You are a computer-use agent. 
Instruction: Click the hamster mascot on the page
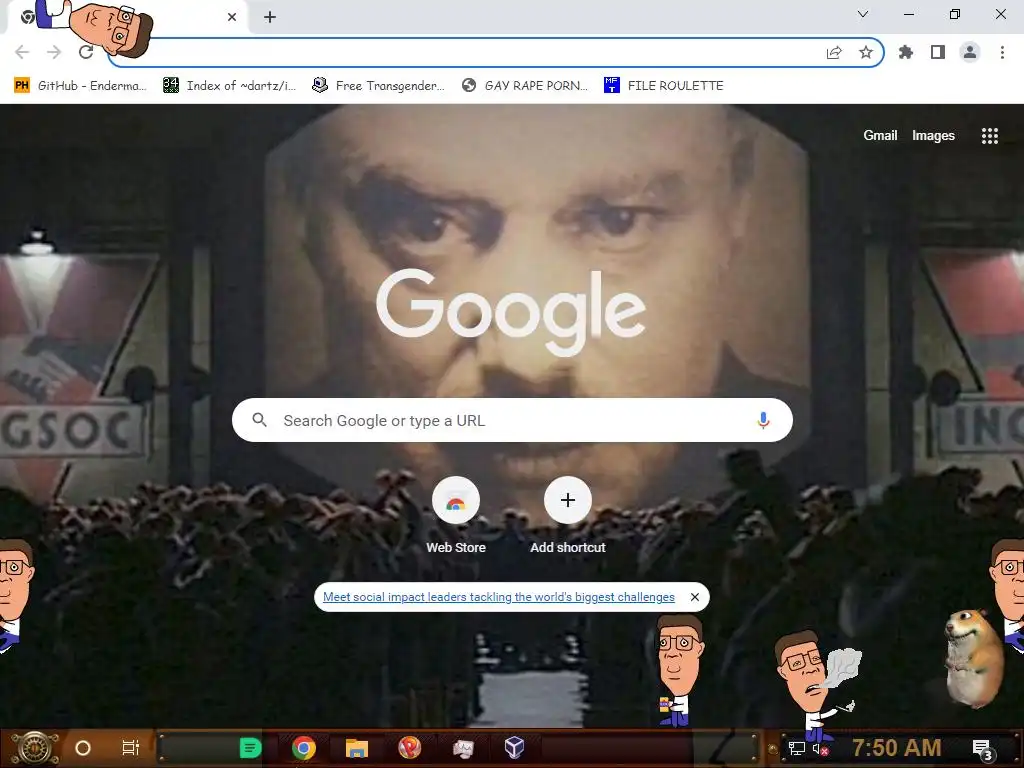click(974, 658)
